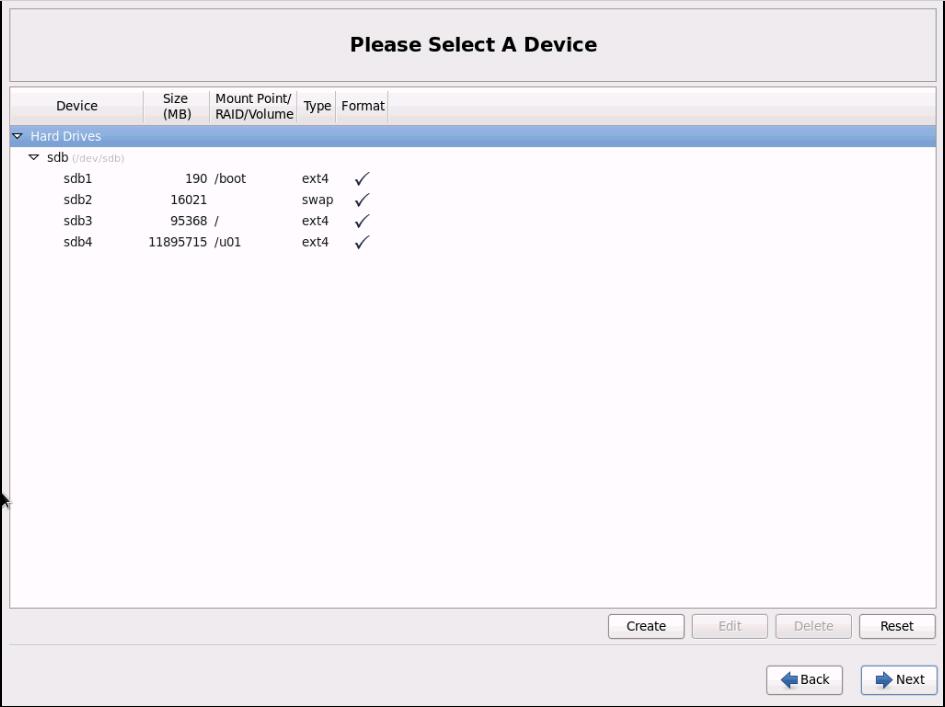Viewport: 945px width, 707px height.
Task: Click the Next button arrow icon
Action: pyautogui.click(x=883, y=680)
